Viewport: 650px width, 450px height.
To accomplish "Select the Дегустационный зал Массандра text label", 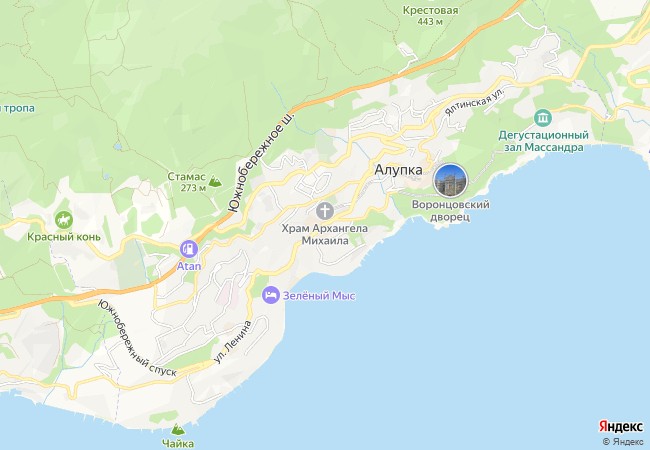I will point(543,141).
